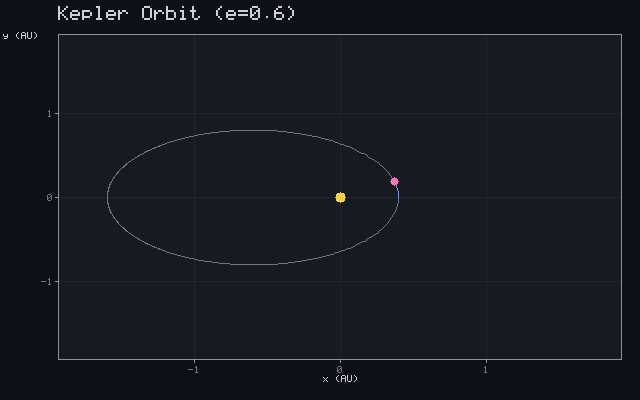Image resolution: width=640 pixels, height=400 pixels.
Task: Click the pink planet marker on orbit
Action: [394, 182]
